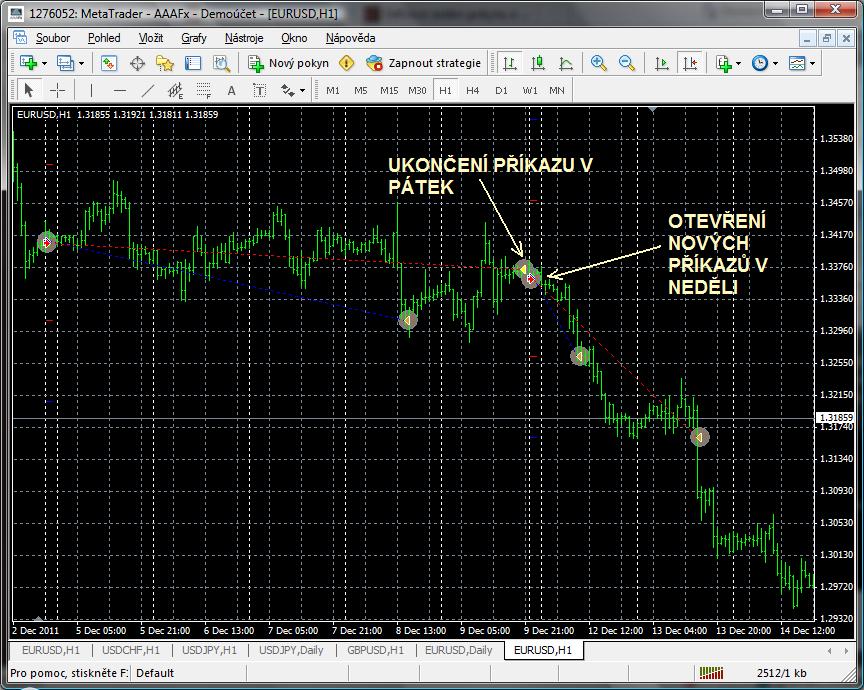Open the Navigator folder-star icon
Viewport: 864px width, 690px height.
tap(165, 63)
